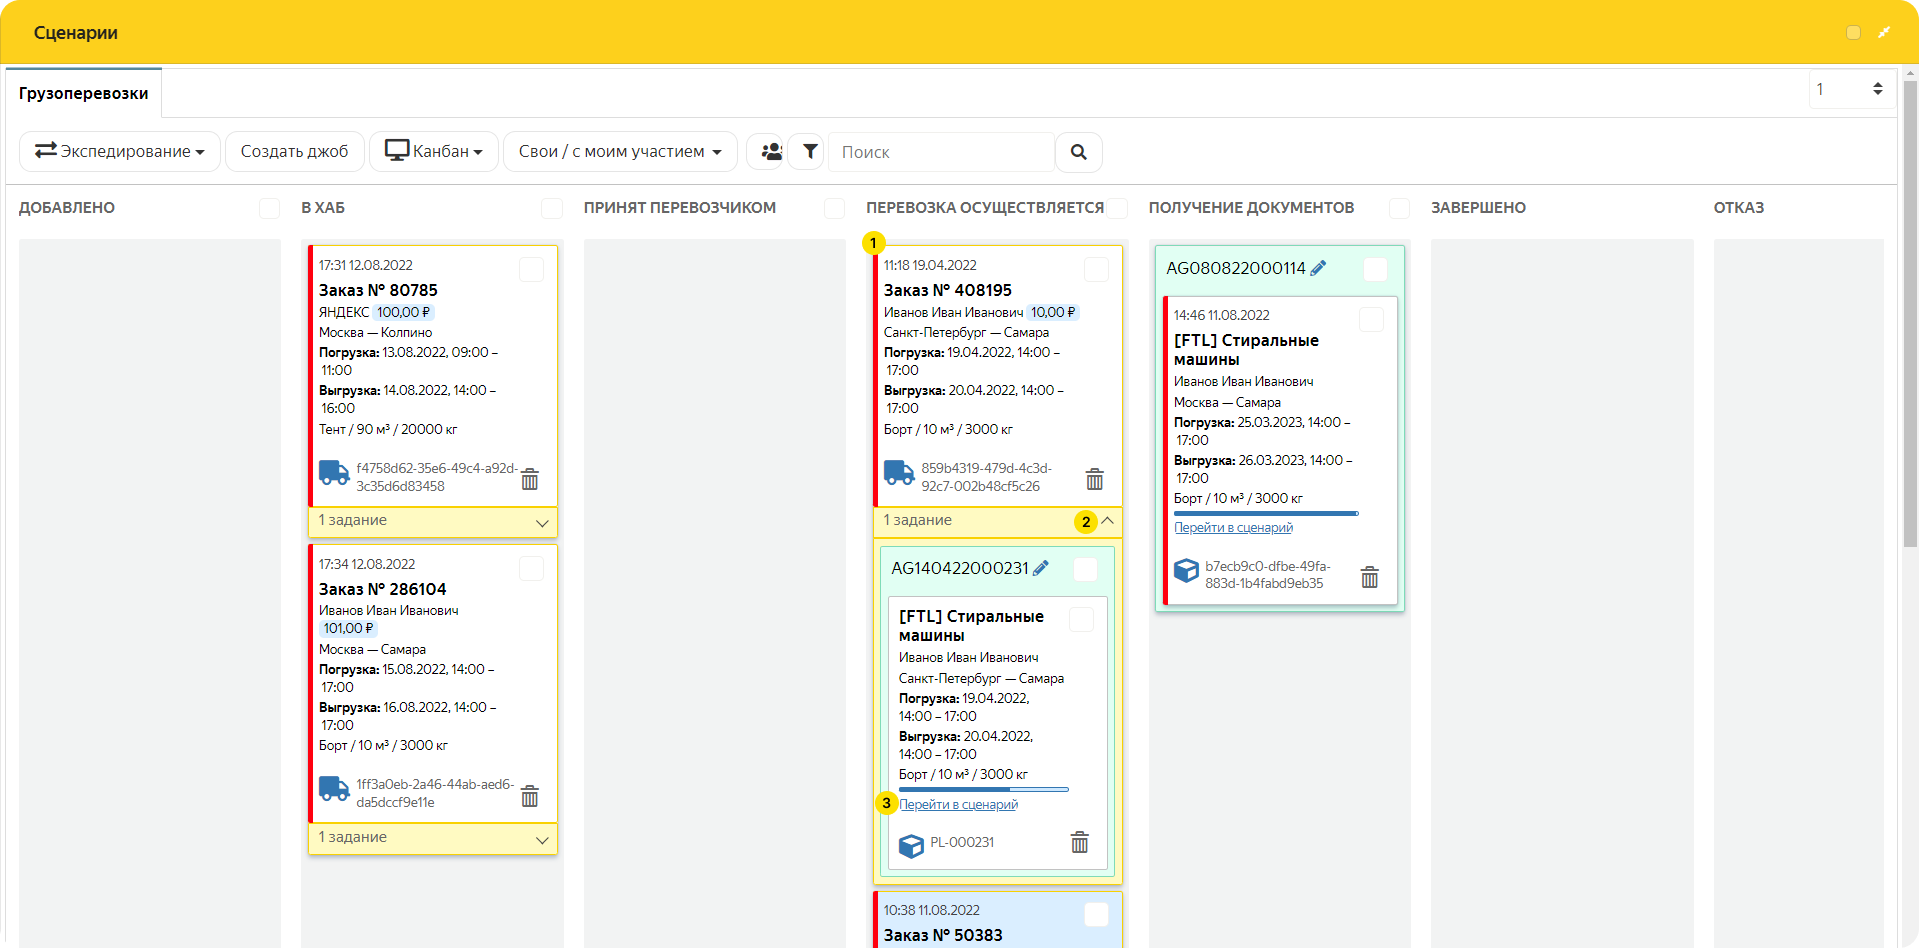This screenshot has height=948, width=1919.
Task: Click into the Поиск search field
Action: point(941,152)
